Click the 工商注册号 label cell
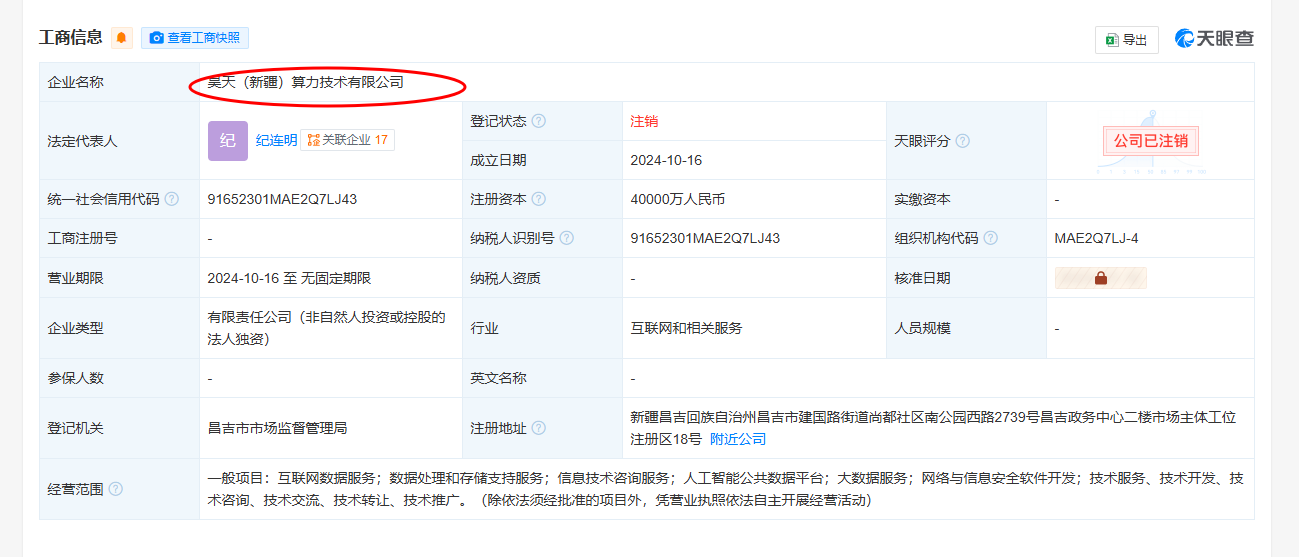 pyautogui.click(x=120, y=238)
